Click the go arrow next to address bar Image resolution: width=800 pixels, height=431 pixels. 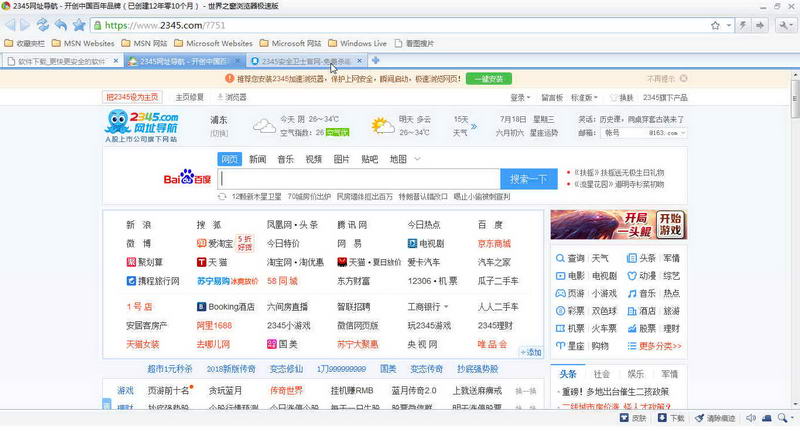point(760,26)
